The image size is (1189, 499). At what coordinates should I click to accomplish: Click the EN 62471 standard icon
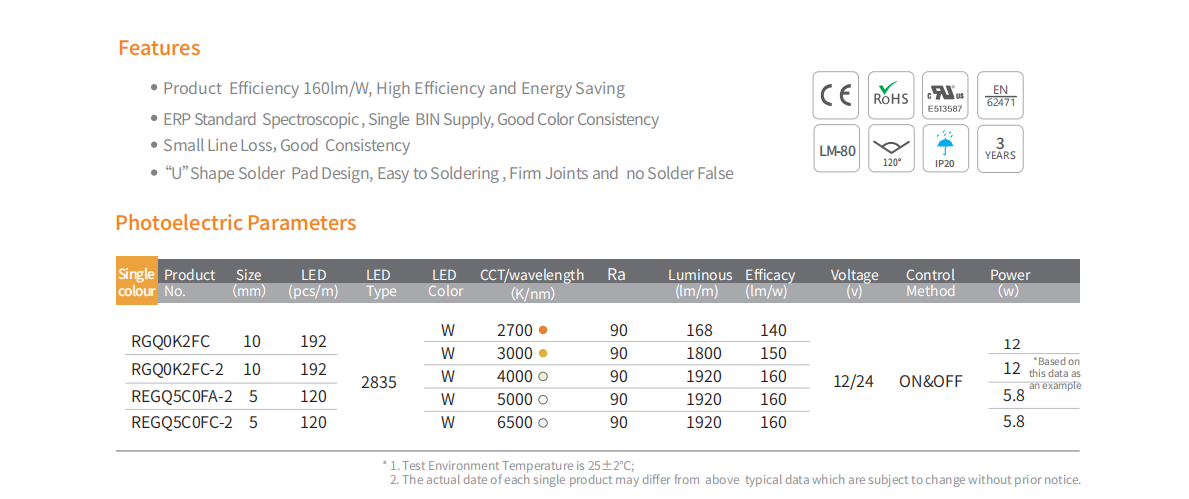click(999, 95)
